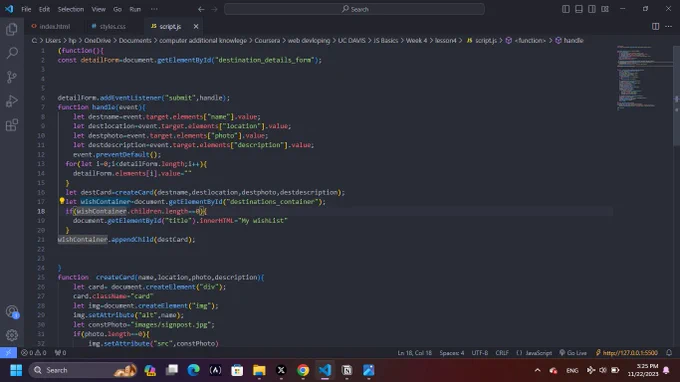Click "appendChild" on line 21

pos(132,239)
